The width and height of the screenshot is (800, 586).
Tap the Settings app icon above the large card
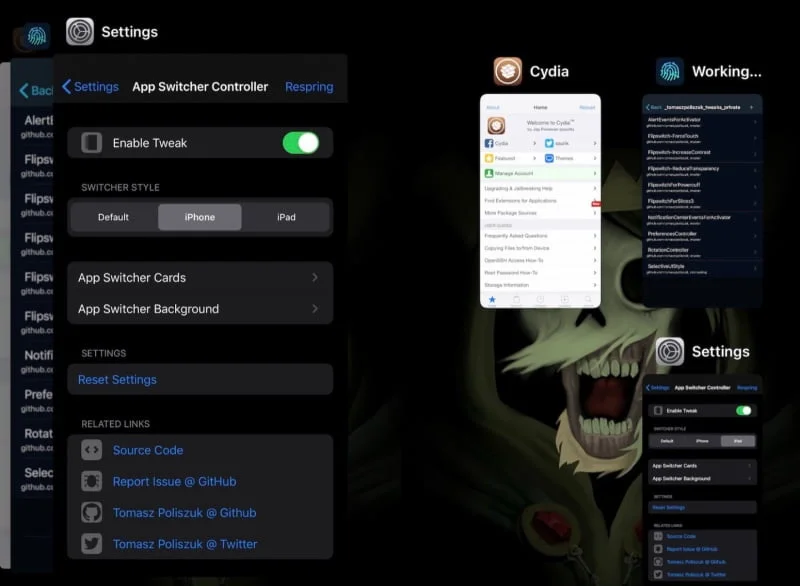click(80, 32)
